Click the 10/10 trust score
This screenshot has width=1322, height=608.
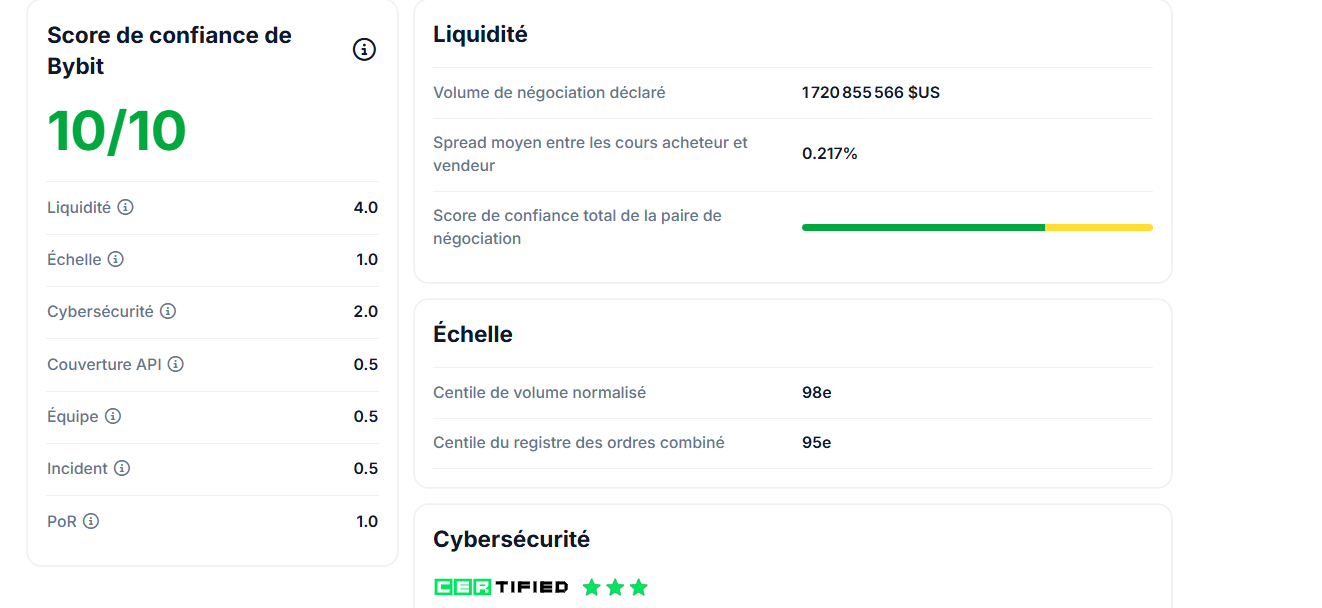(116, 131)
